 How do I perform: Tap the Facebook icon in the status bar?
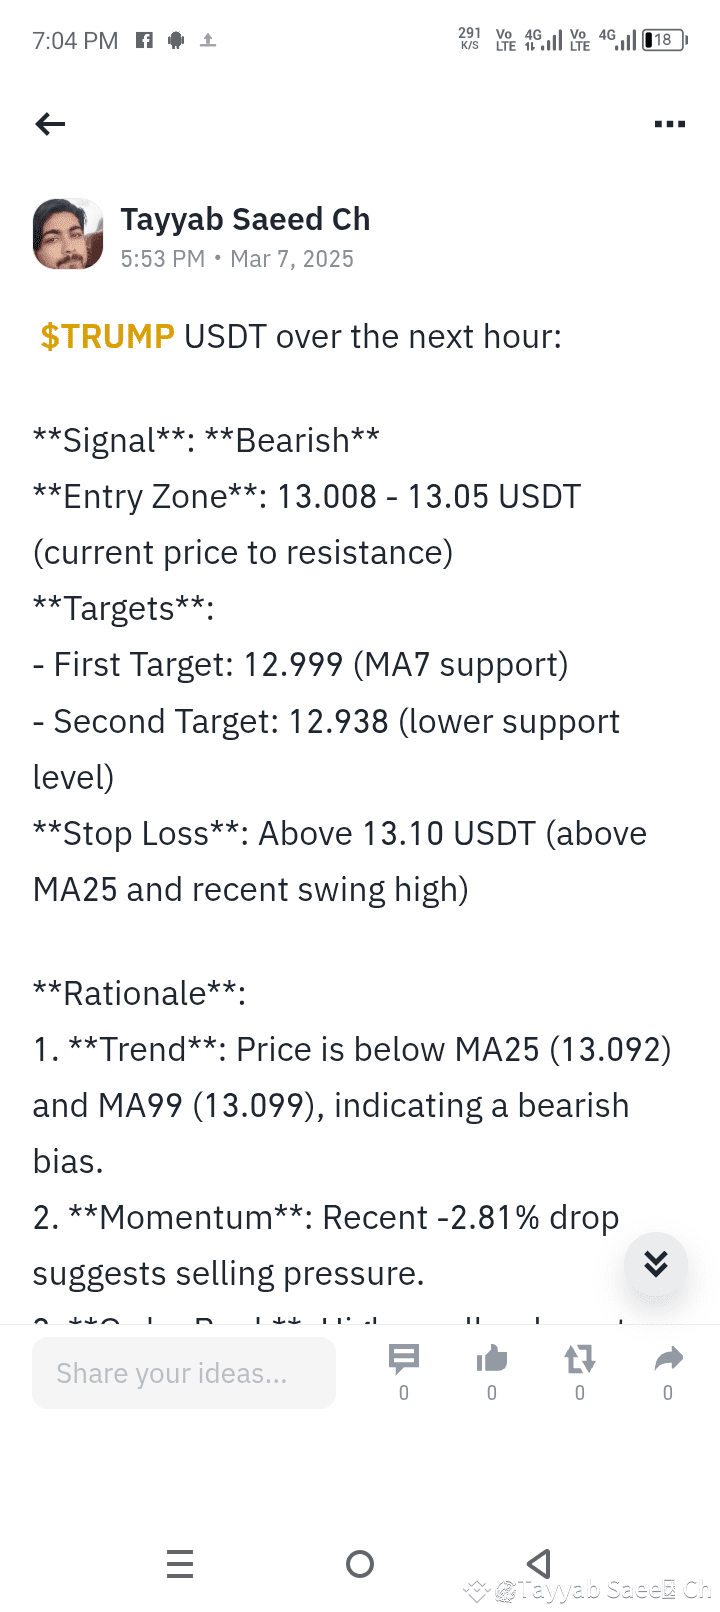click(143, 40)
